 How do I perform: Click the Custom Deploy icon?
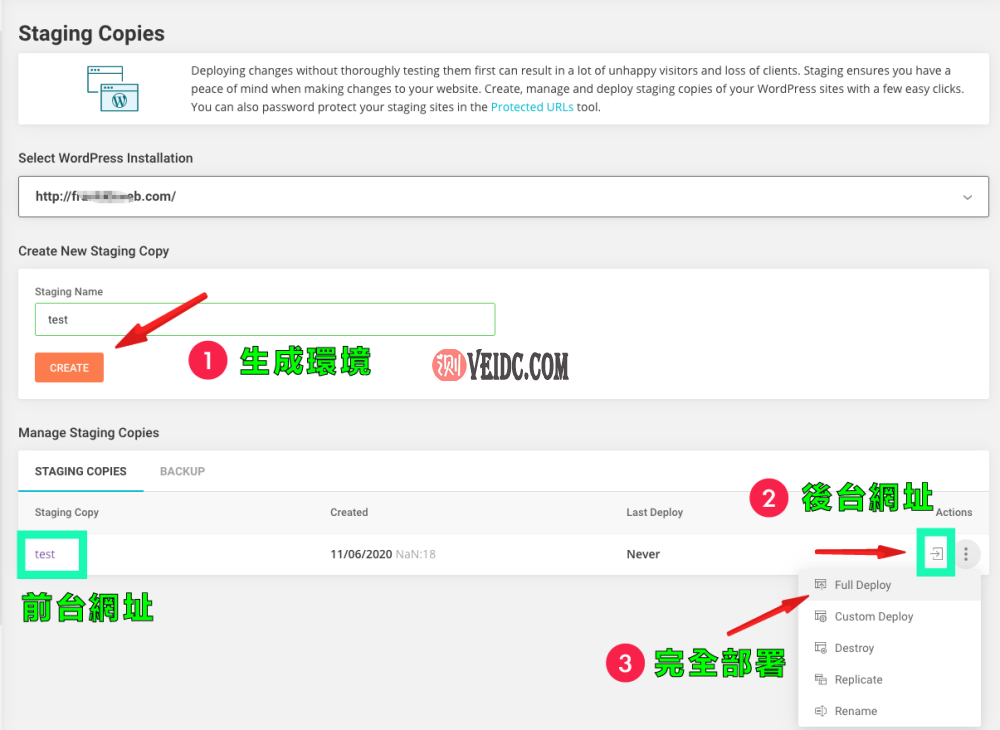coord(819,616)
